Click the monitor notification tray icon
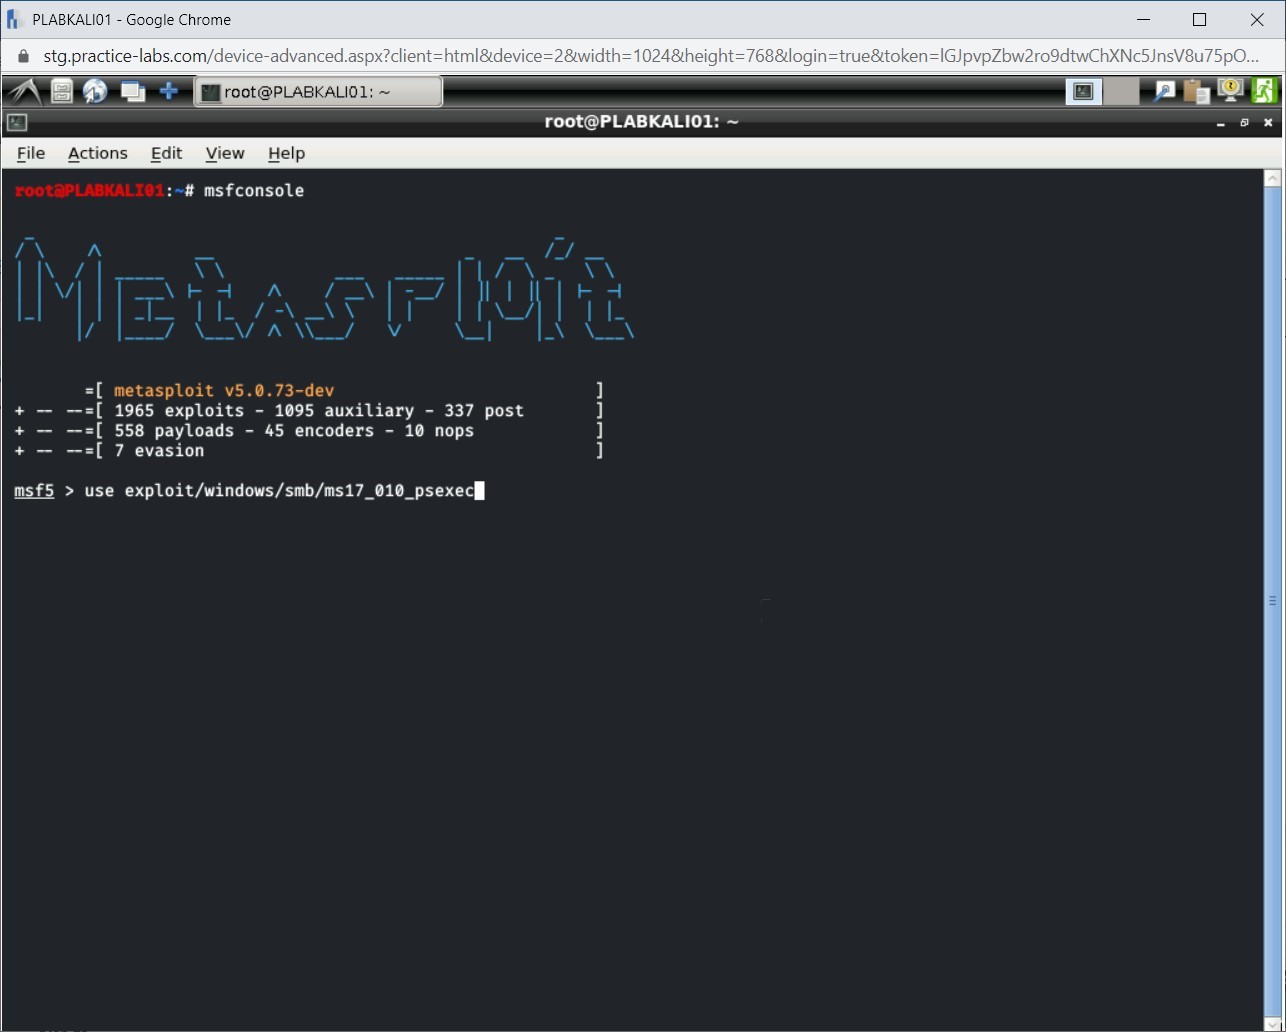The image size is (1286, 1032). point(1230,91)
